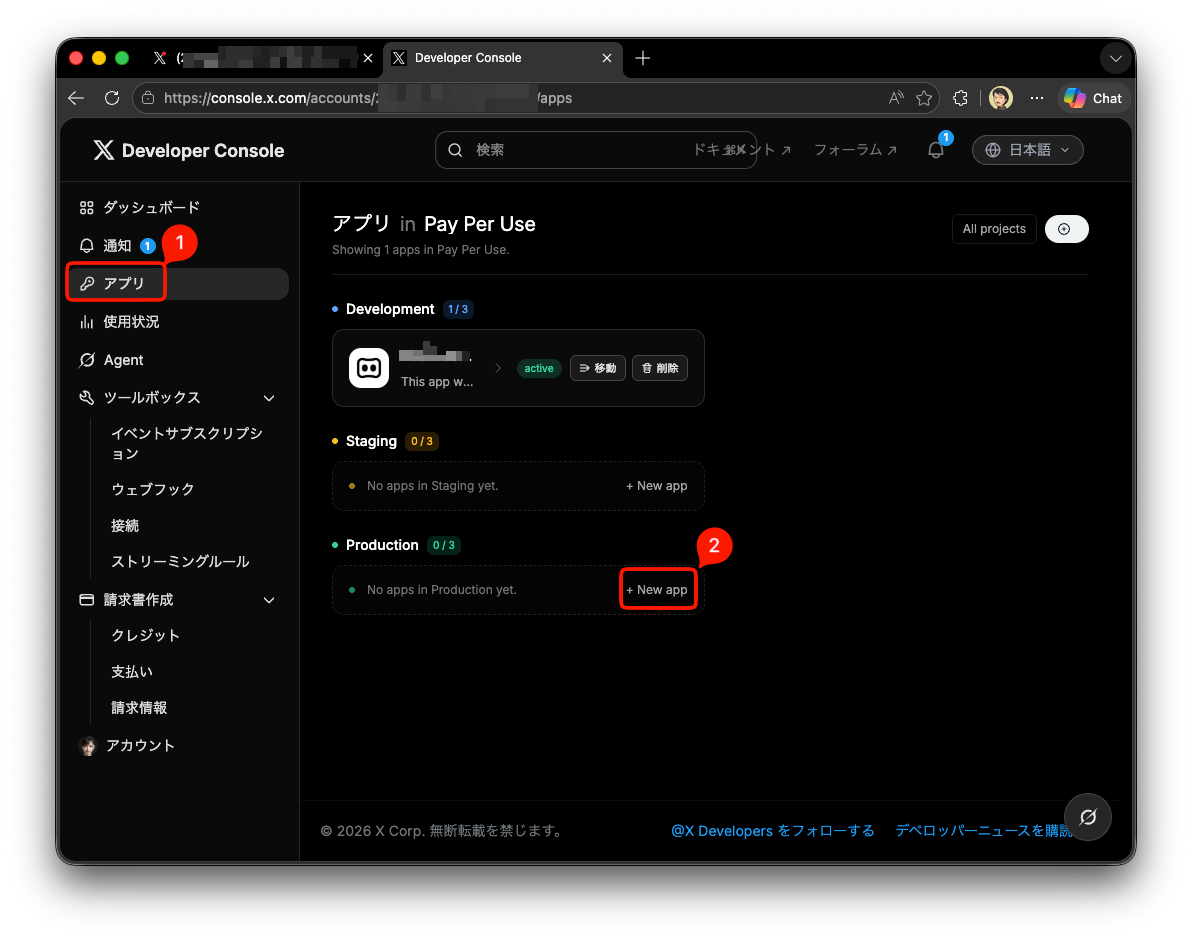This screenshot has width=1192, height=939.
Task: Click the 検索 search input
Action: [596, 150]
